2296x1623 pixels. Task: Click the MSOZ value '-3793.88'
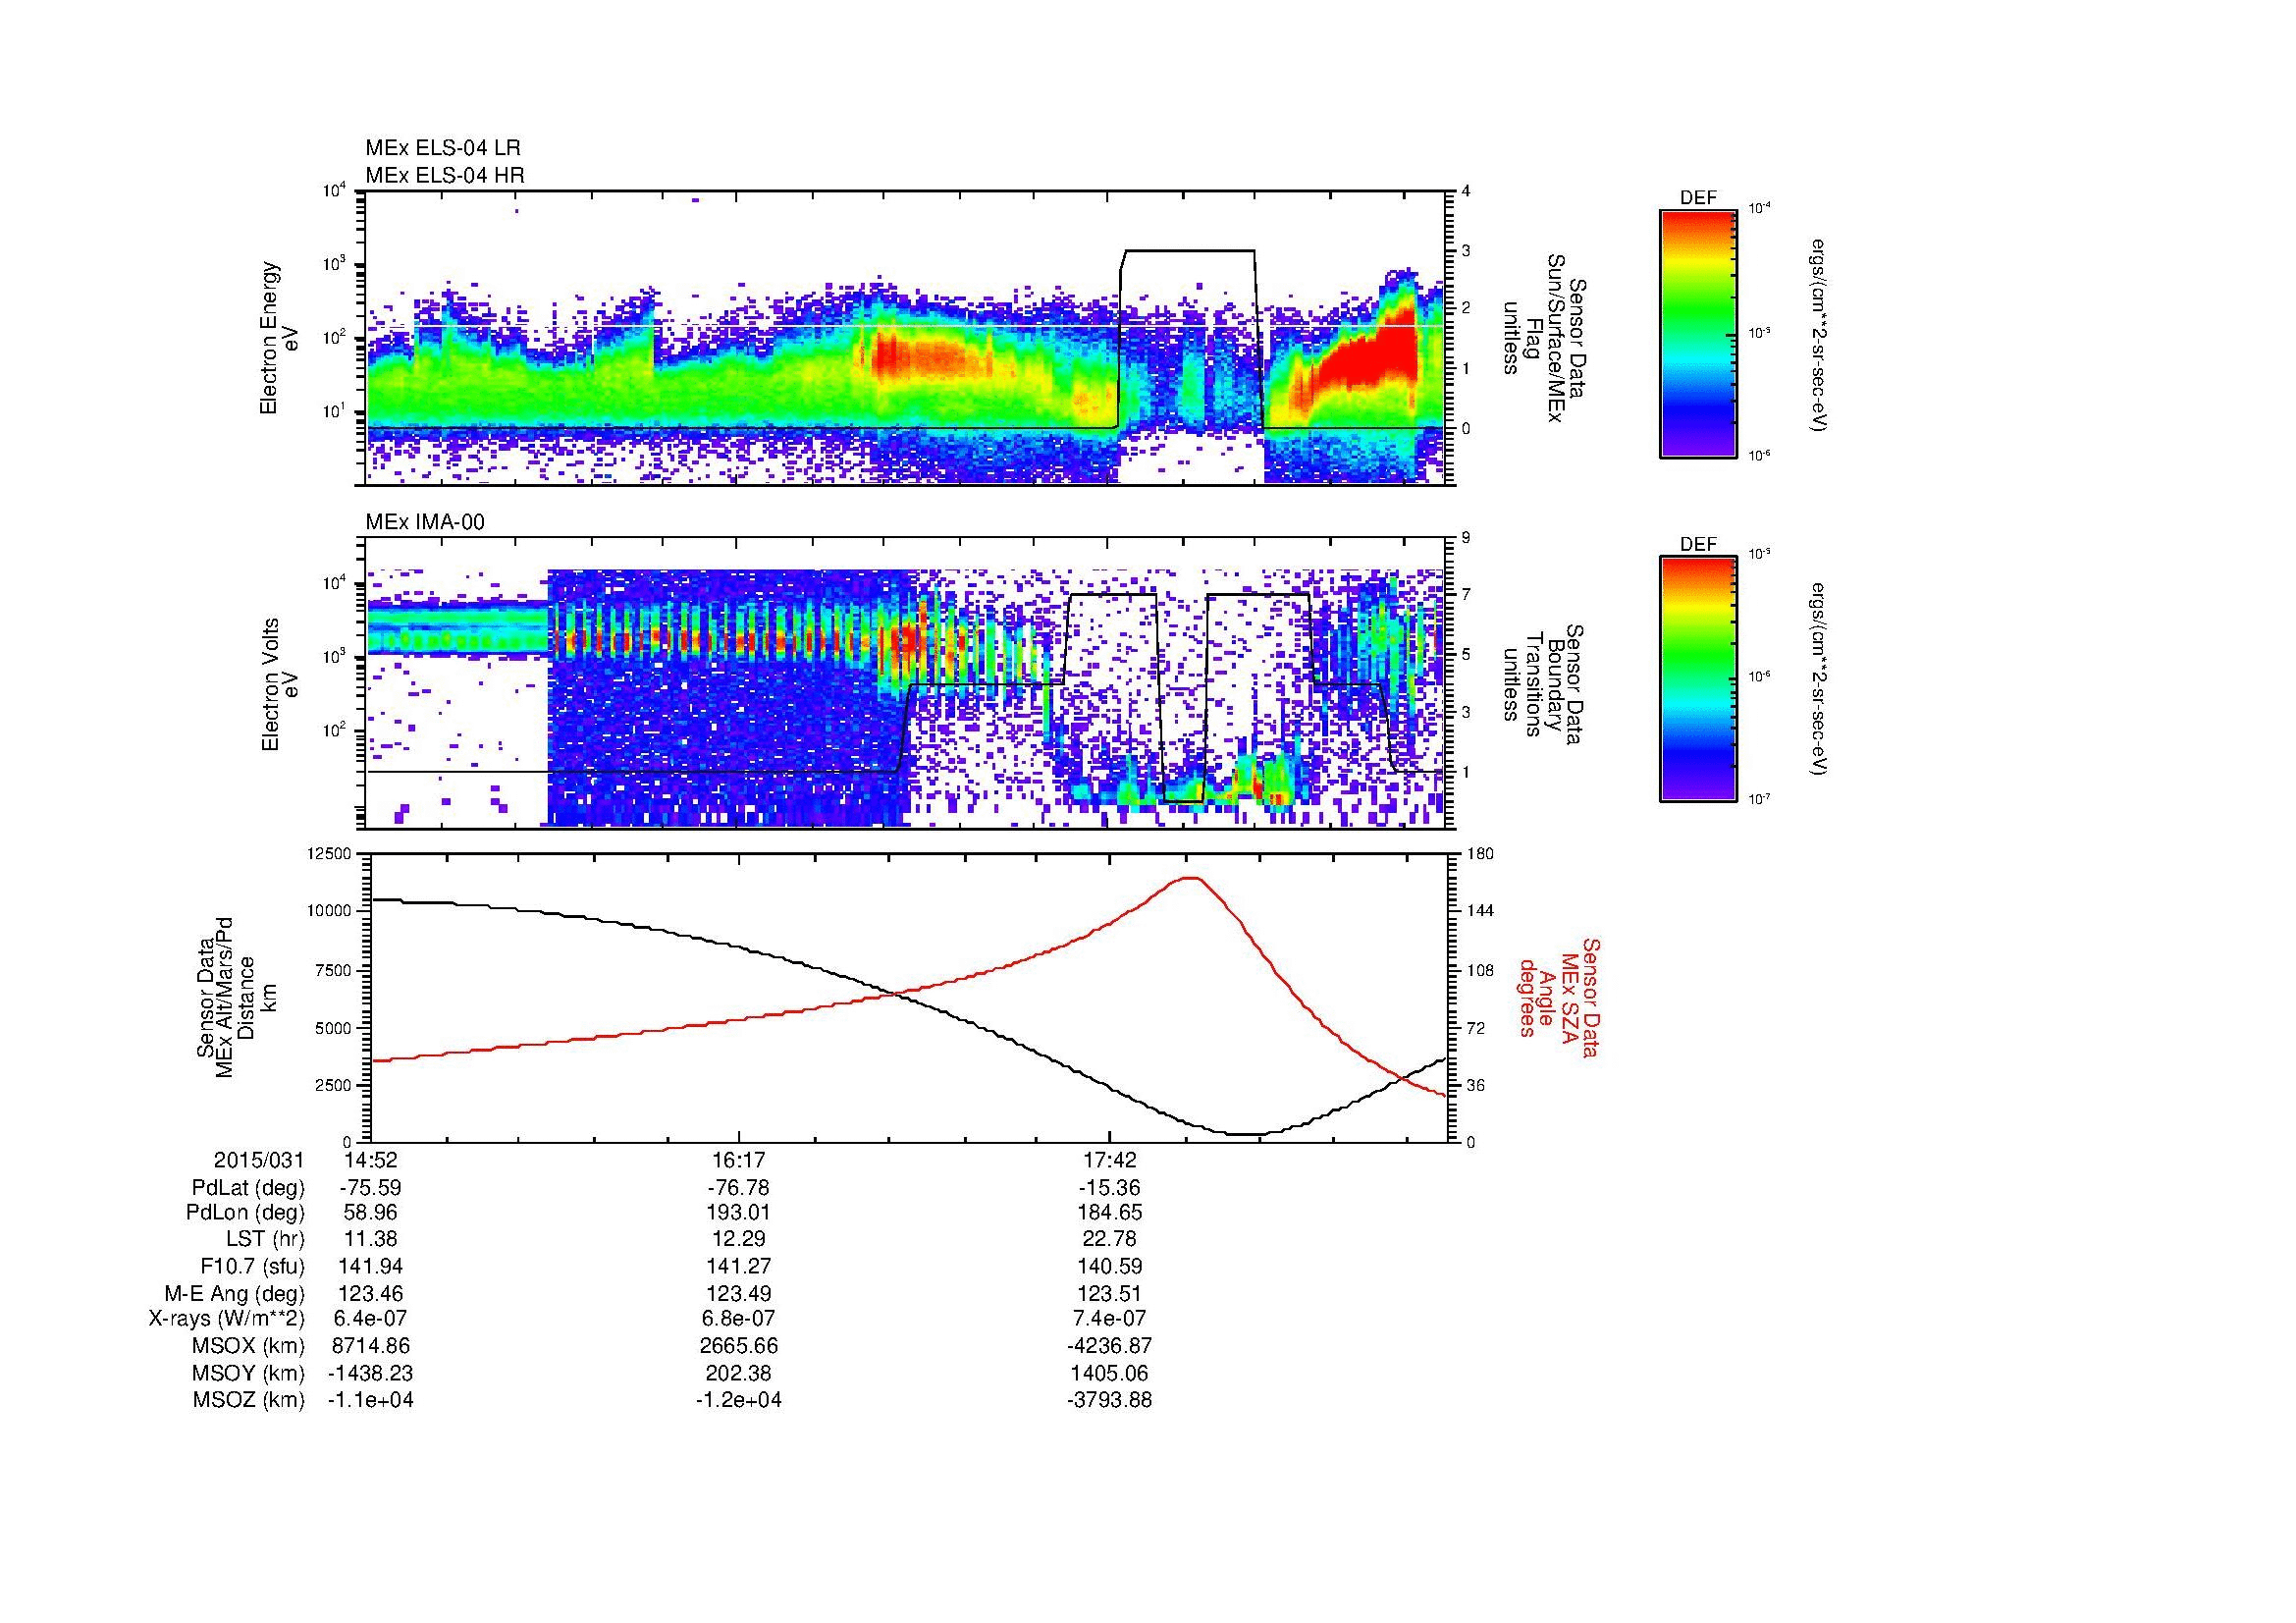(1110, 1400)
